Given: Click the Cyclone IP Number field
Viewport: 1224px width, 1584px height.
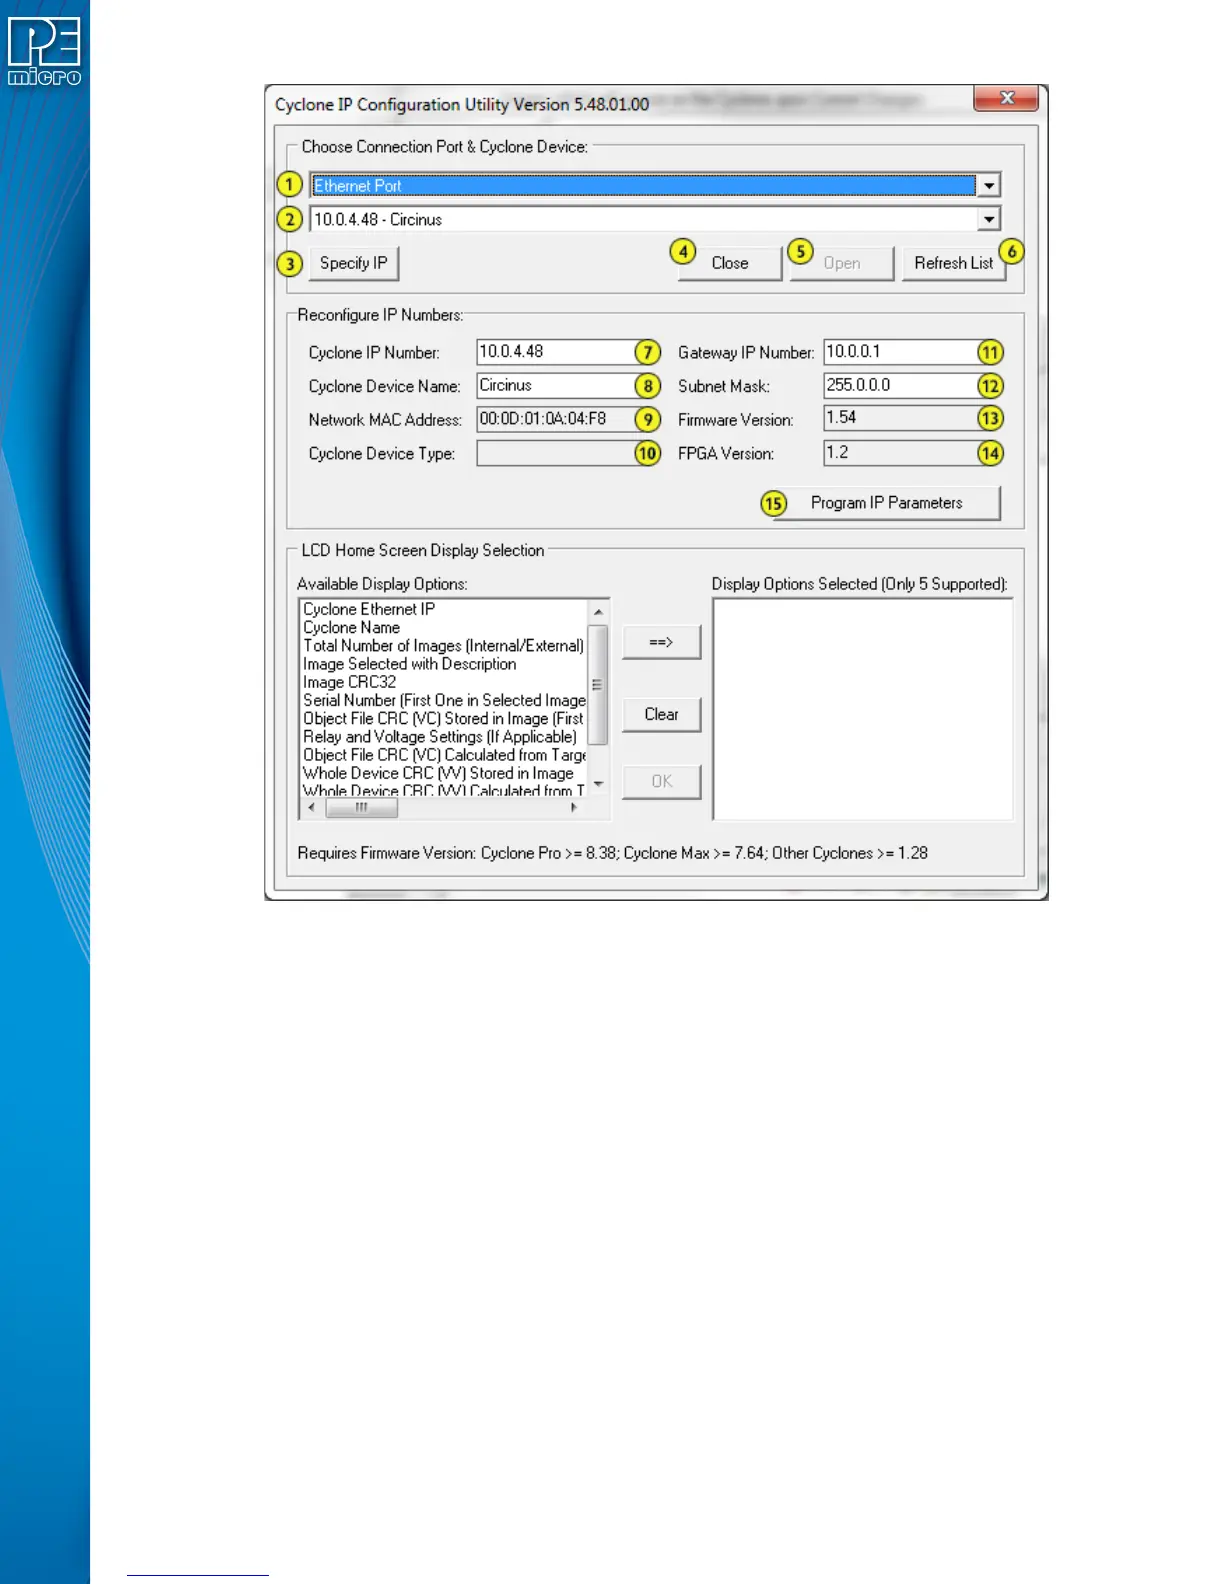Looking at the screenshot, I should click(x=554, y=352).
